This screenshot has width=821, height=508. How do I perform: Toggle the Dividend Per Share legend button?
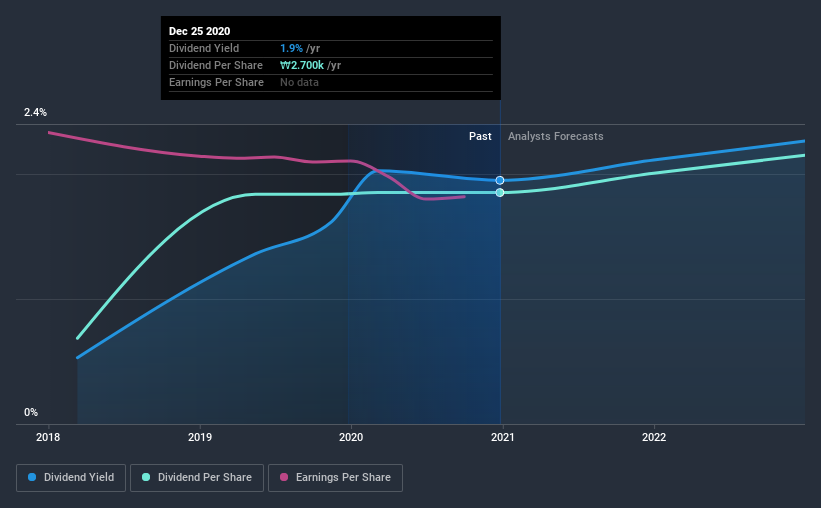tap(197, 478)
